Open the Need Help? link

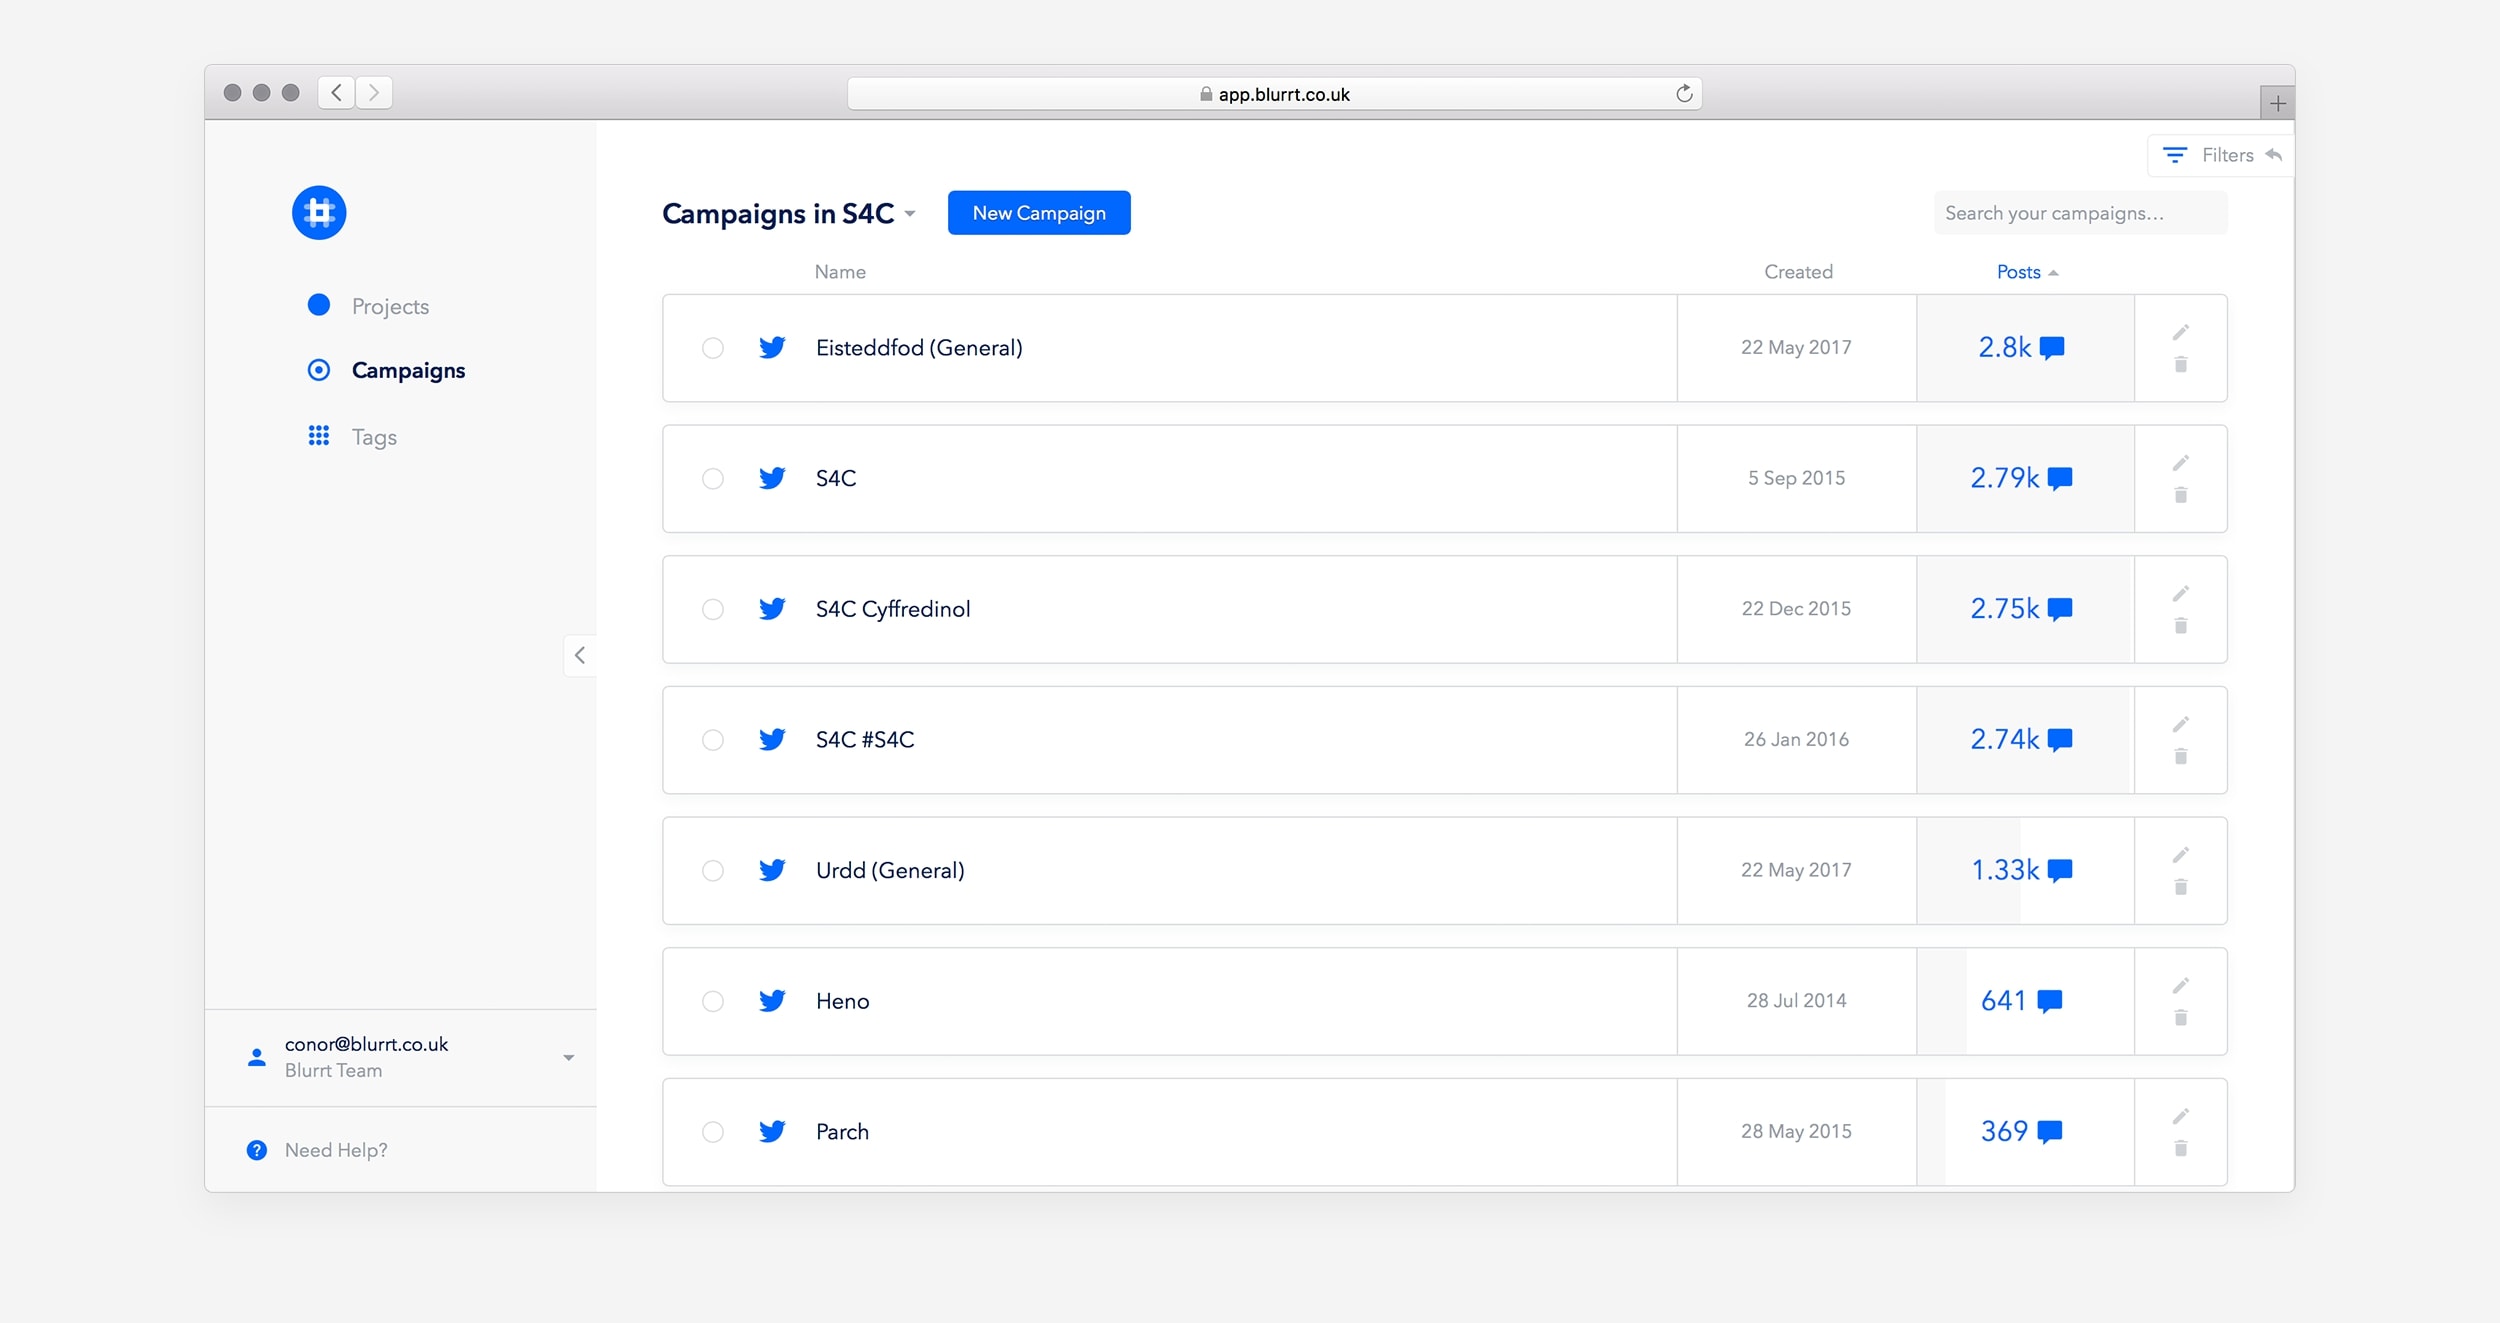336,1150
